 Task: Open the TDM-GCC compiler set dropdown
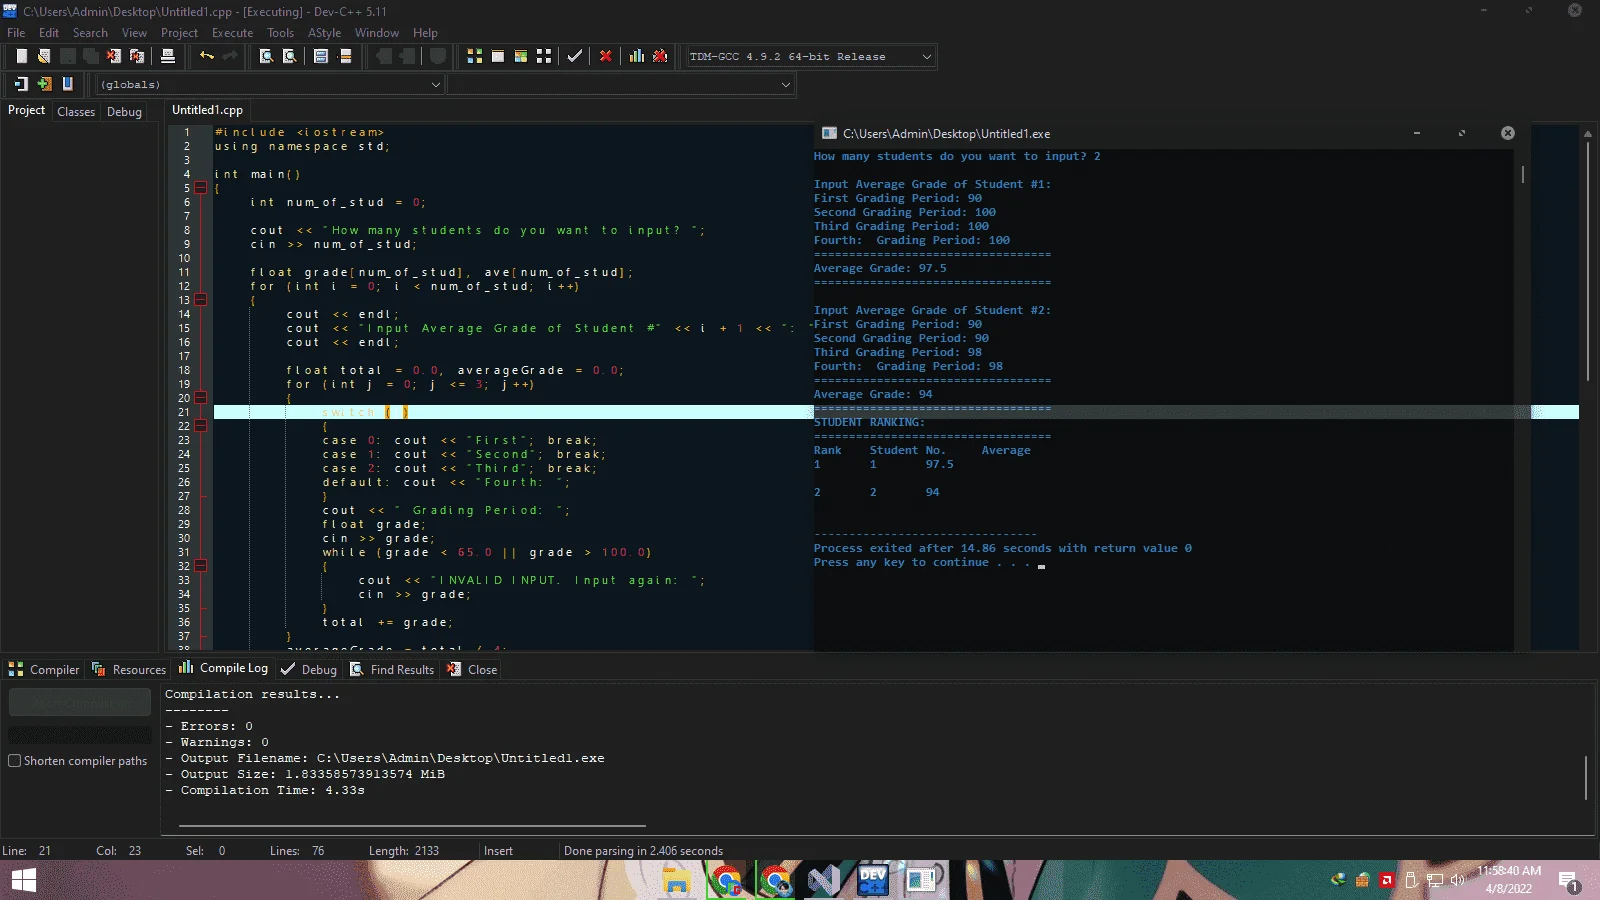(926, 57)
